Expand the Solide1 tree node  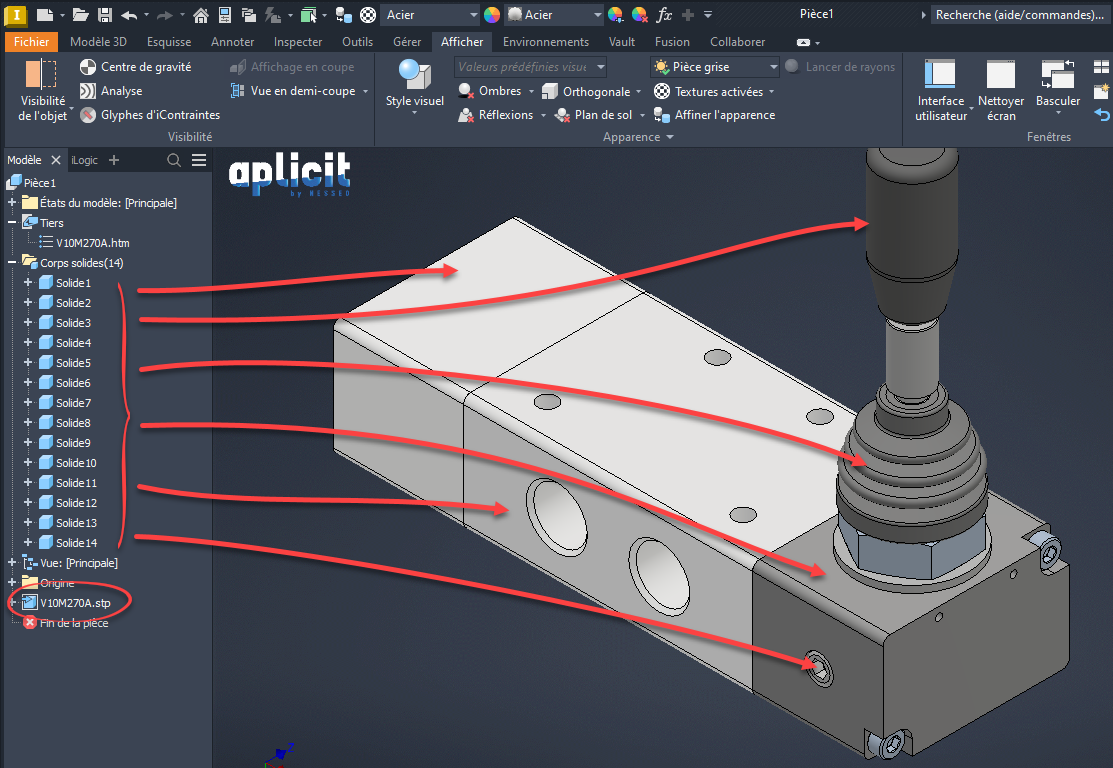click(x=28, y=283)
